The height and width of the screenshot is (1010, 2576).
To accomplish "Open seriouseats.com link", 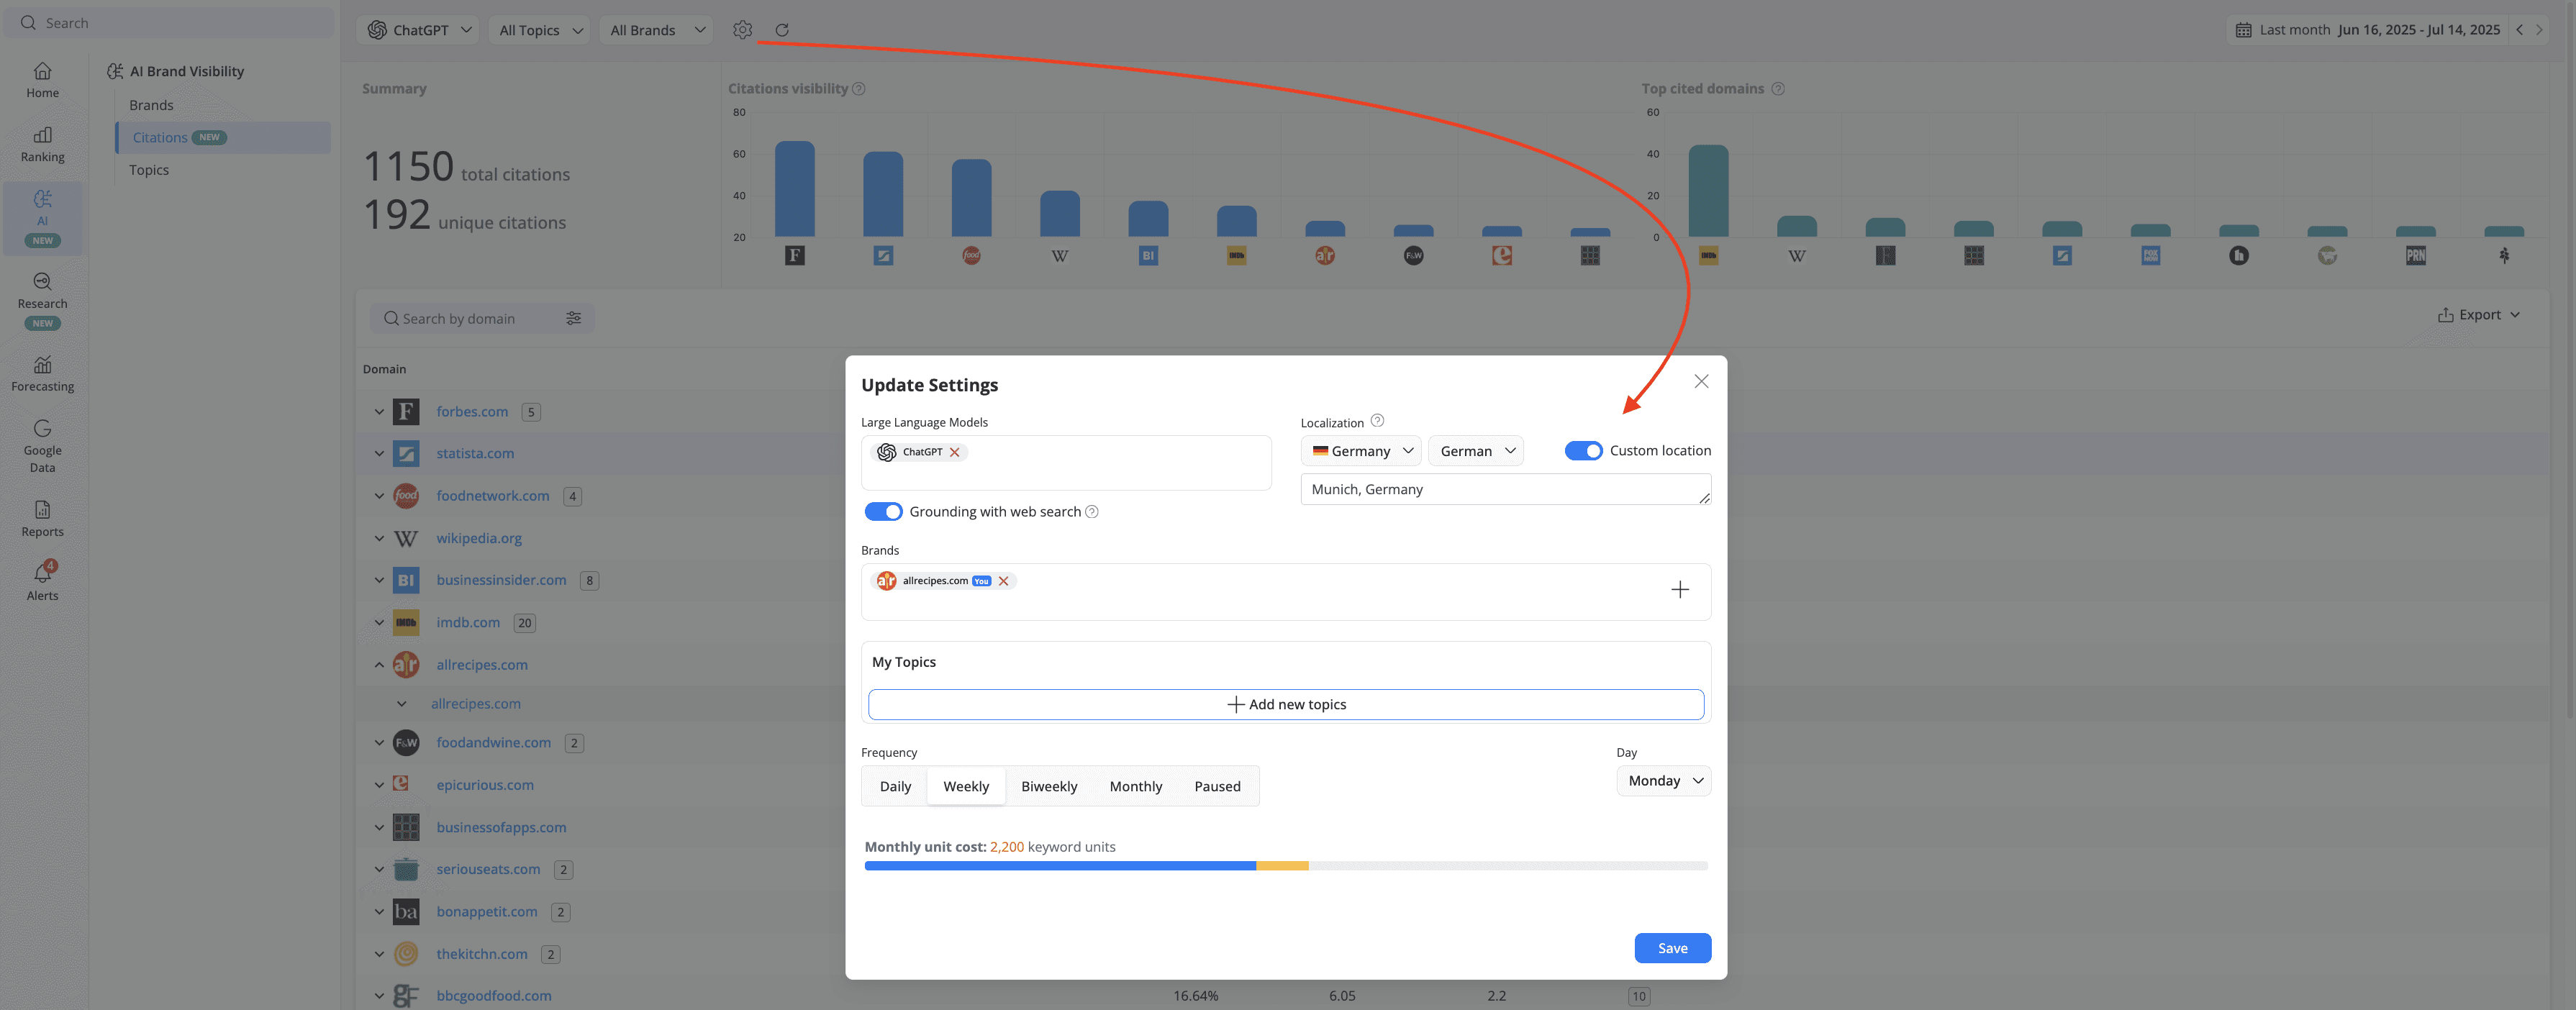I will click(488, 869).
